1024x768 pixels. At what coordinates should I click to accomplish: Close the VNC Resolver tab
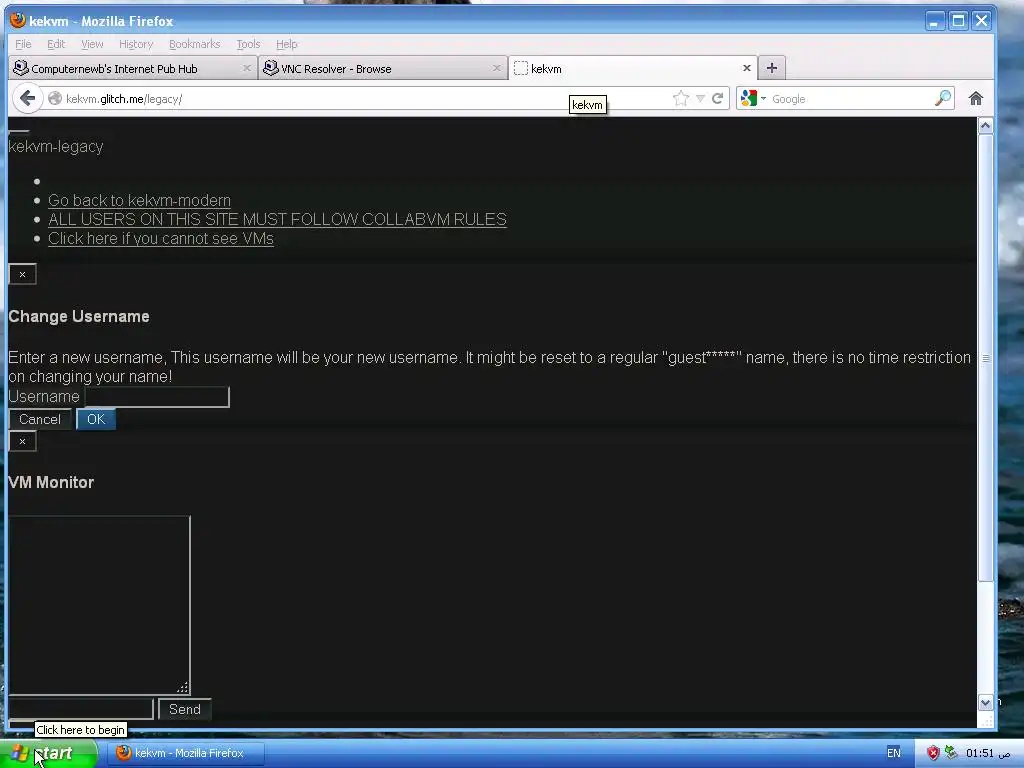(x=496, y=68)
